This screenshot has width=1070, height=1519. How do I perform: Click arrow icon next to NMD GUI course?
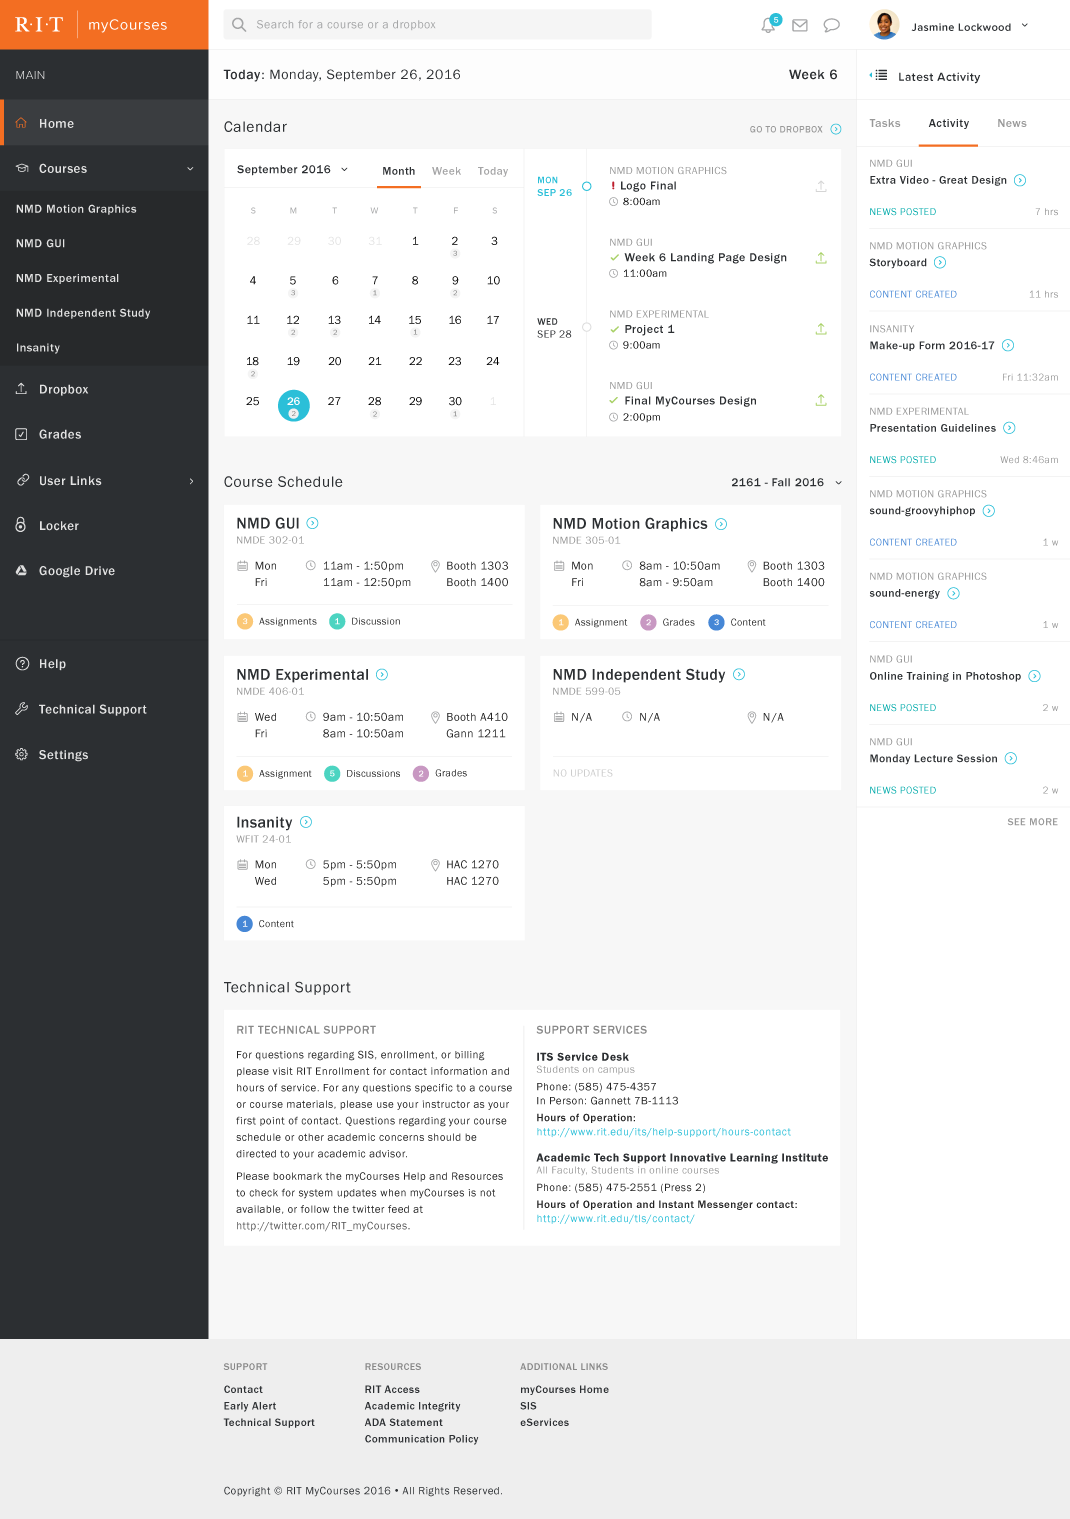tap(312, 523)
